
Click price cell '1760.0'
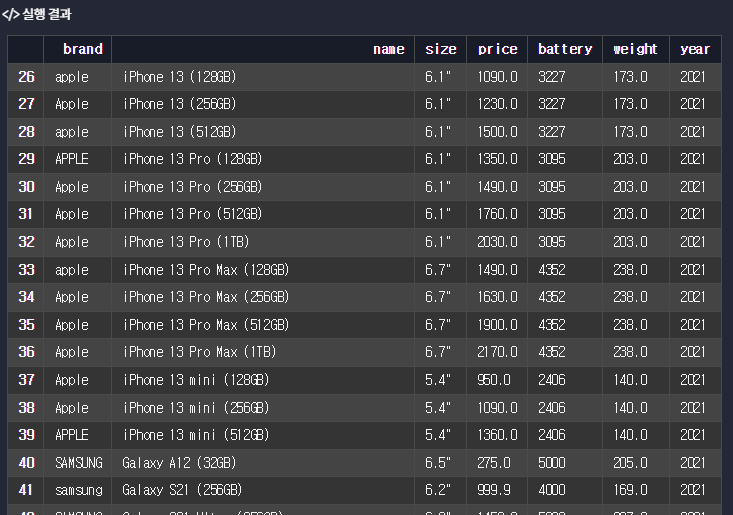click(x=497, y=214)
